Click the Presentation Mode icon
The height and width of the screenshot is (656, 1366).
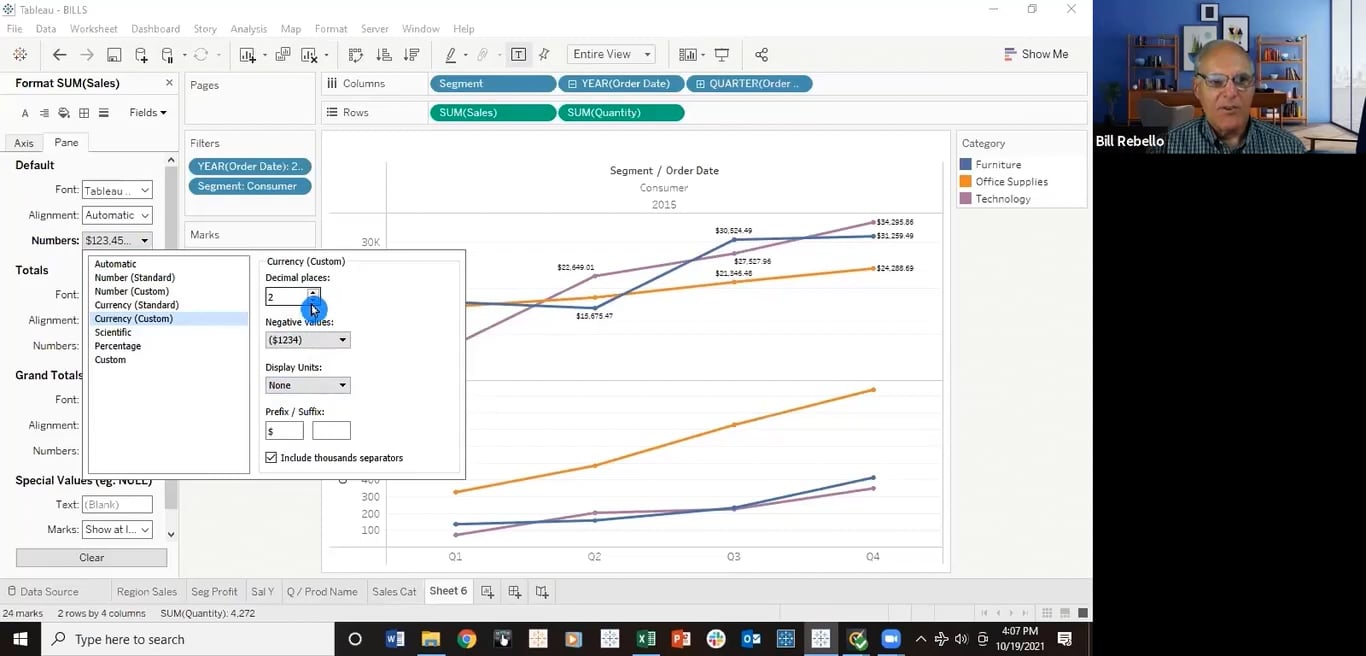point(722,55)
